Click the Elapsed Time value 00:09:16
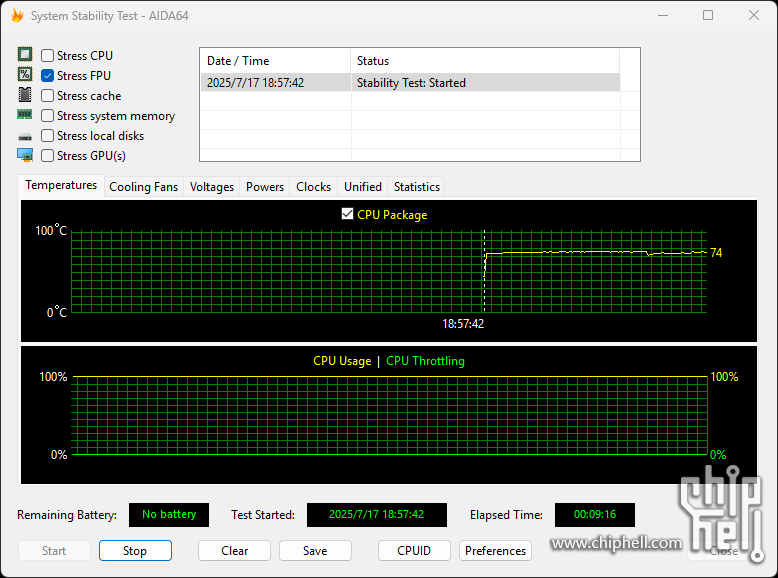 (x=595, y=514)
